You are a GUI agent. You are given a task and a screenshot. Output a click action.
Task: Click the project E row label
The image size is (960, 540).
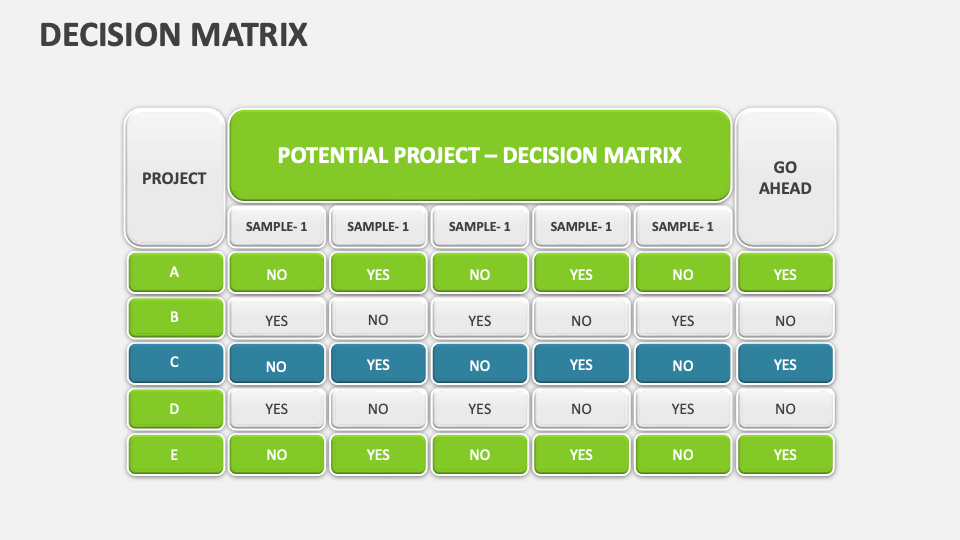click(175, 454)
